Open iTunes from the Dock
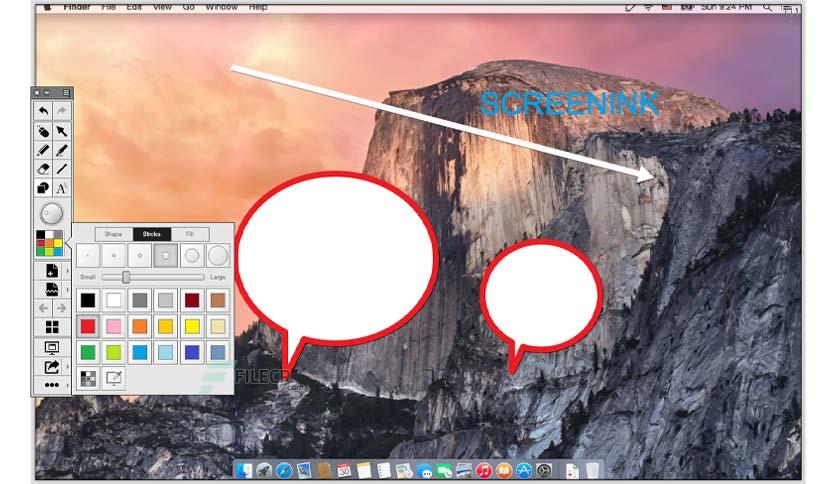836x484 pixels. click(484, 471)
